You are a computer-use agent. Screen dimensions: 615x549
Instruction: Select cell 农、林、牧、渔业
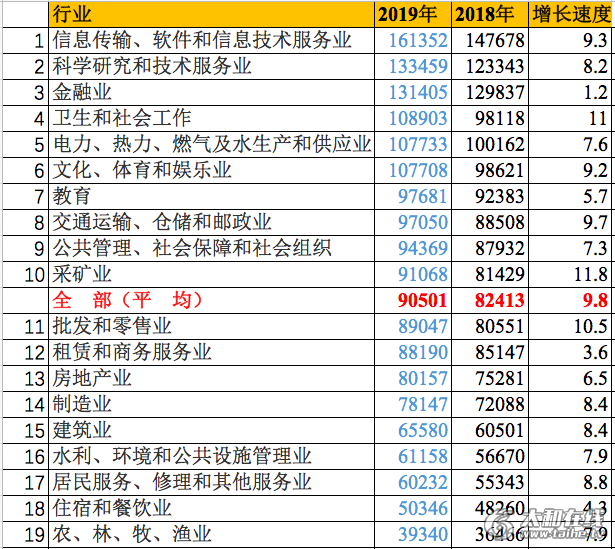click(211, 534)
